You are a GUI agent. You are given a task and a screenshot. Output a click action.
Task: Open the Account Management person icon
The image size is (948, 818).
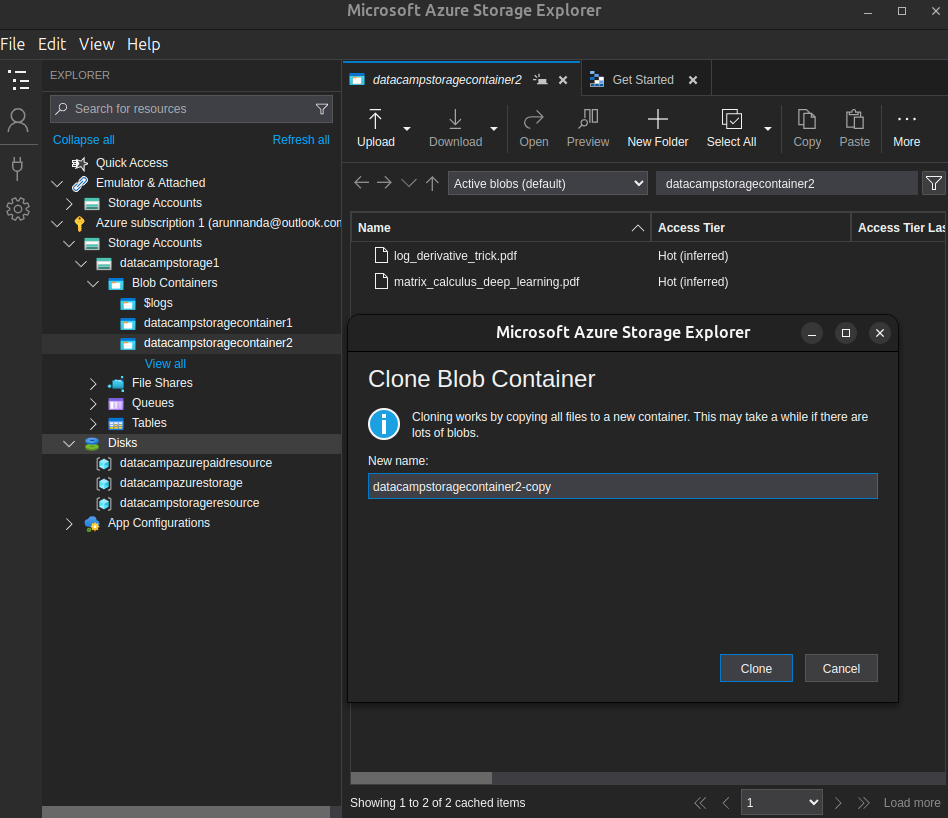[18, 121]
